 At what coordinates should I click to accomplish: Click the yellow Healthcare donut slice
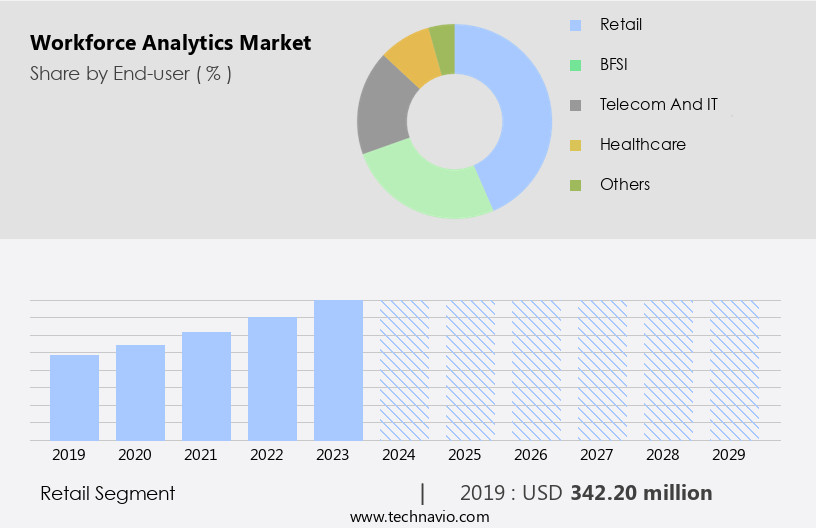tap(412, 58)
